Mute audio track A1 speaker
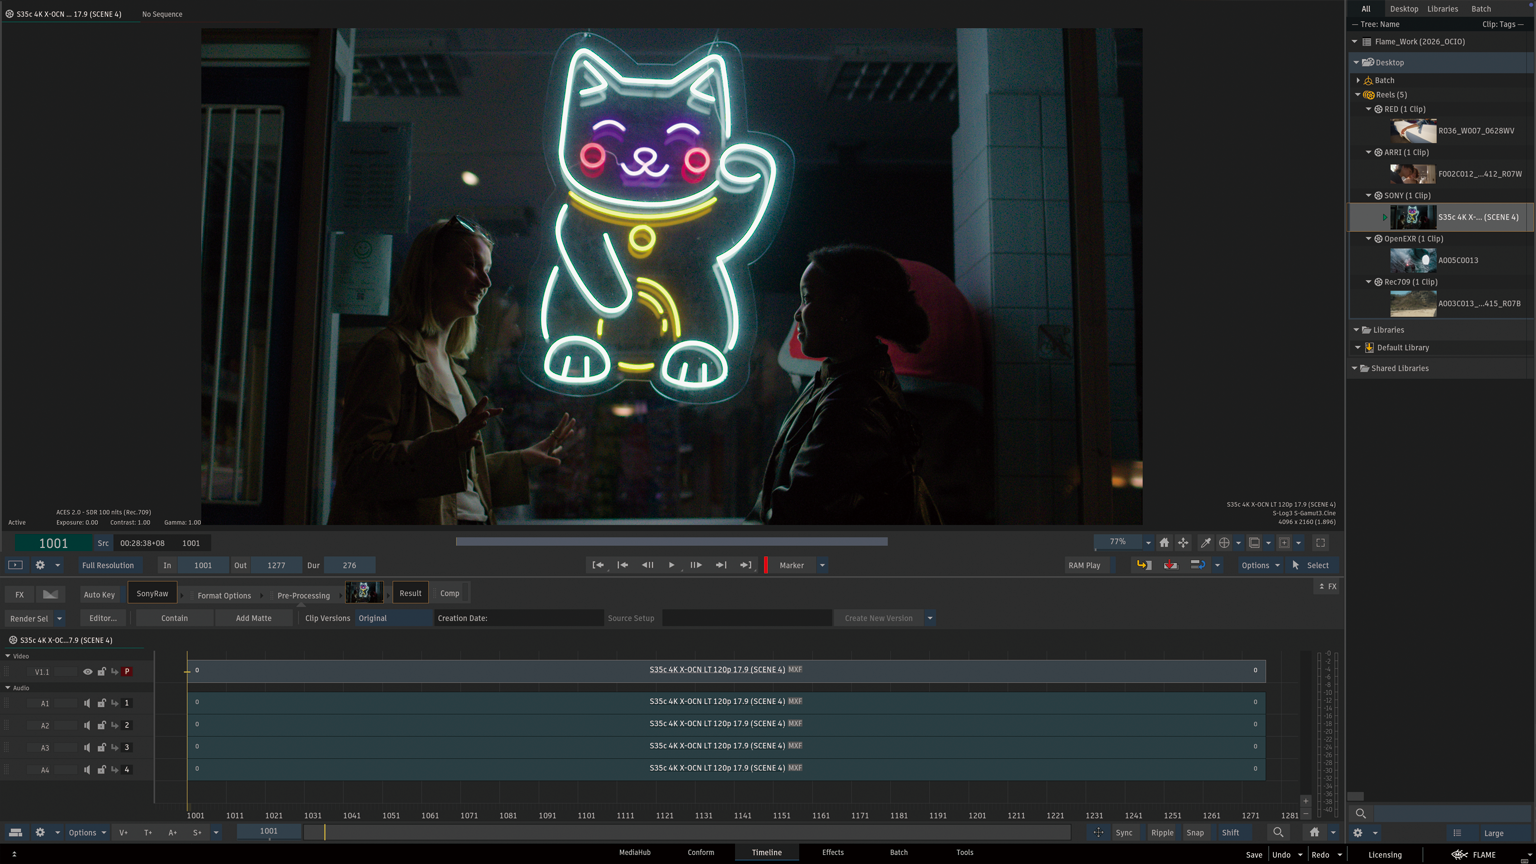The height and width of the screenshot is (864, 1536). click(87, 703)
